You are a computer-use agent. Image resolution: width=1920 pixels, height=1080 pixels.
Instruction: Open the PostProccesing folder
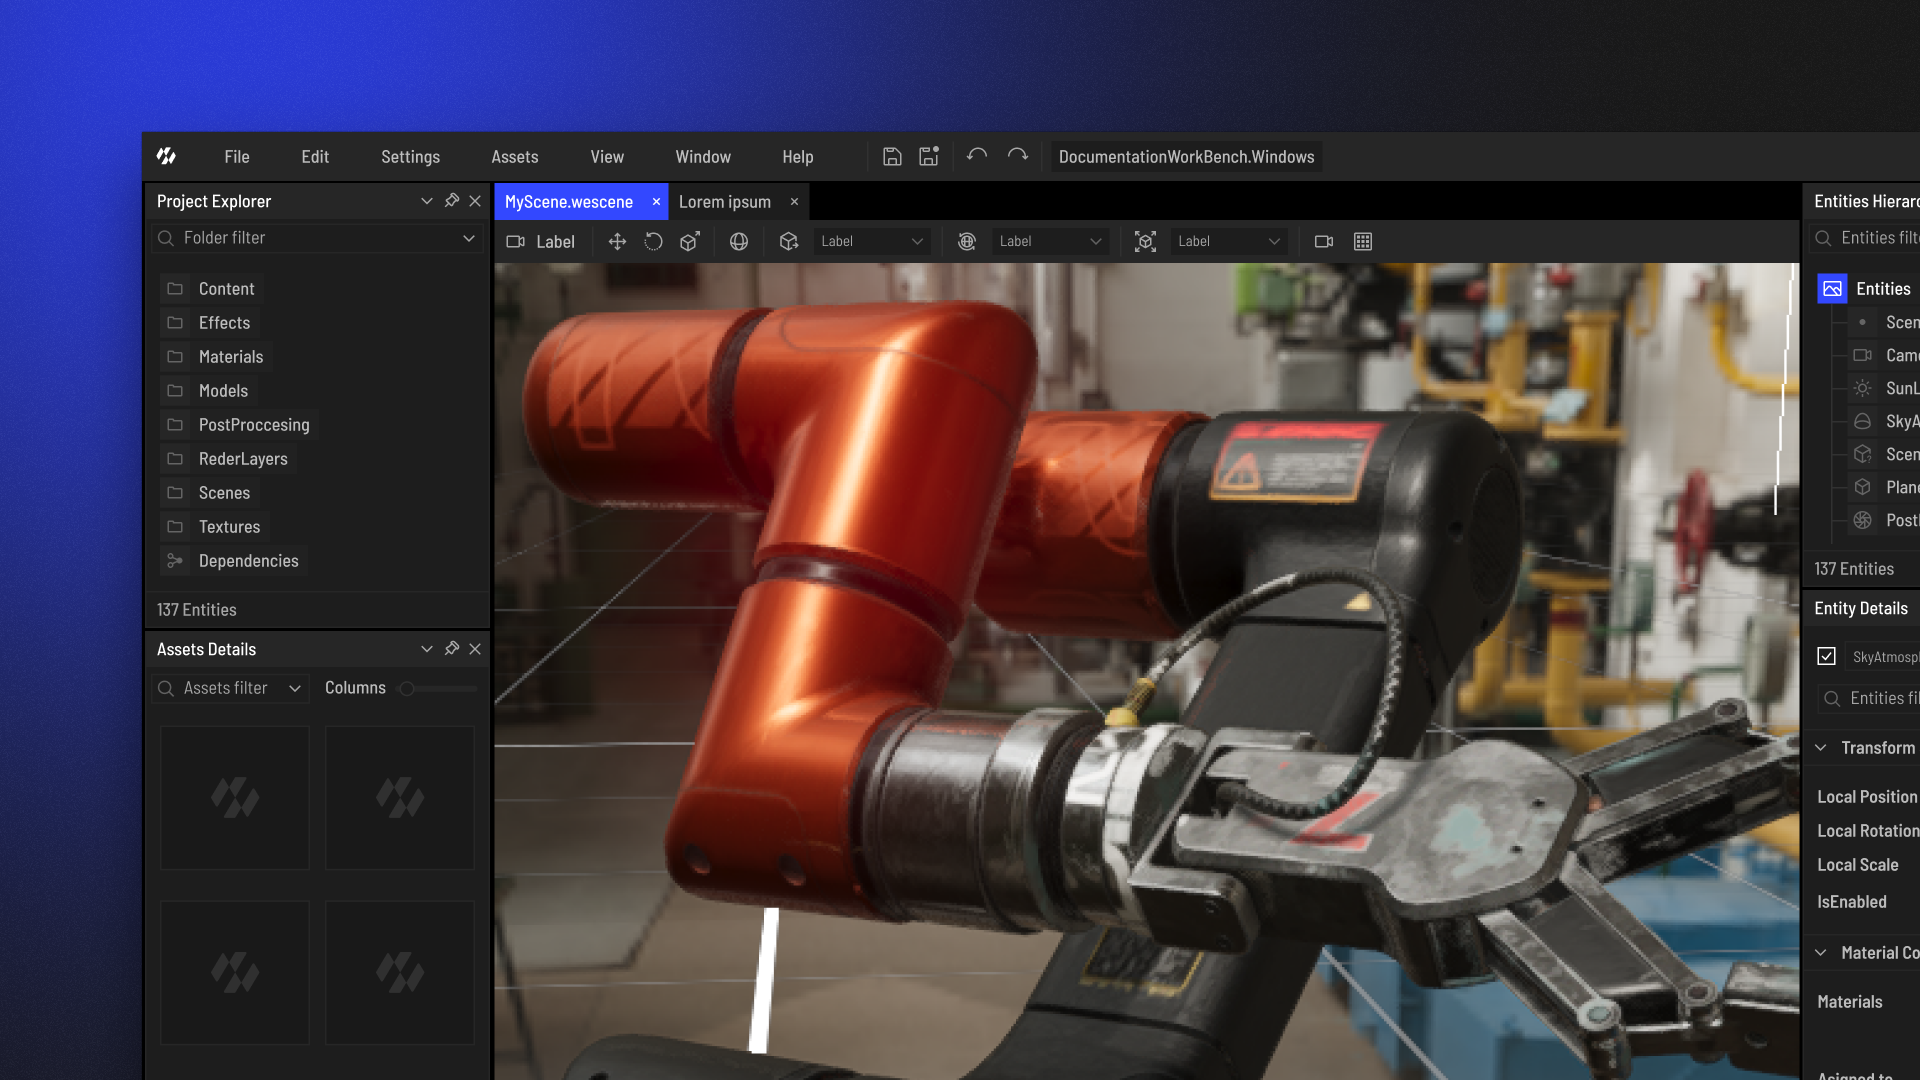click(238, 425)
